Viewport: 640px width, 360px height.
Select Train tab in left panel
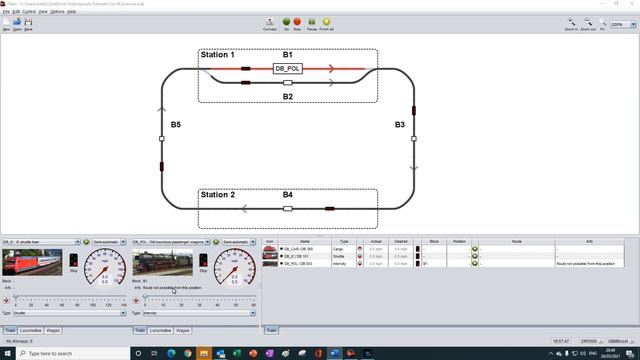[10, 330]
